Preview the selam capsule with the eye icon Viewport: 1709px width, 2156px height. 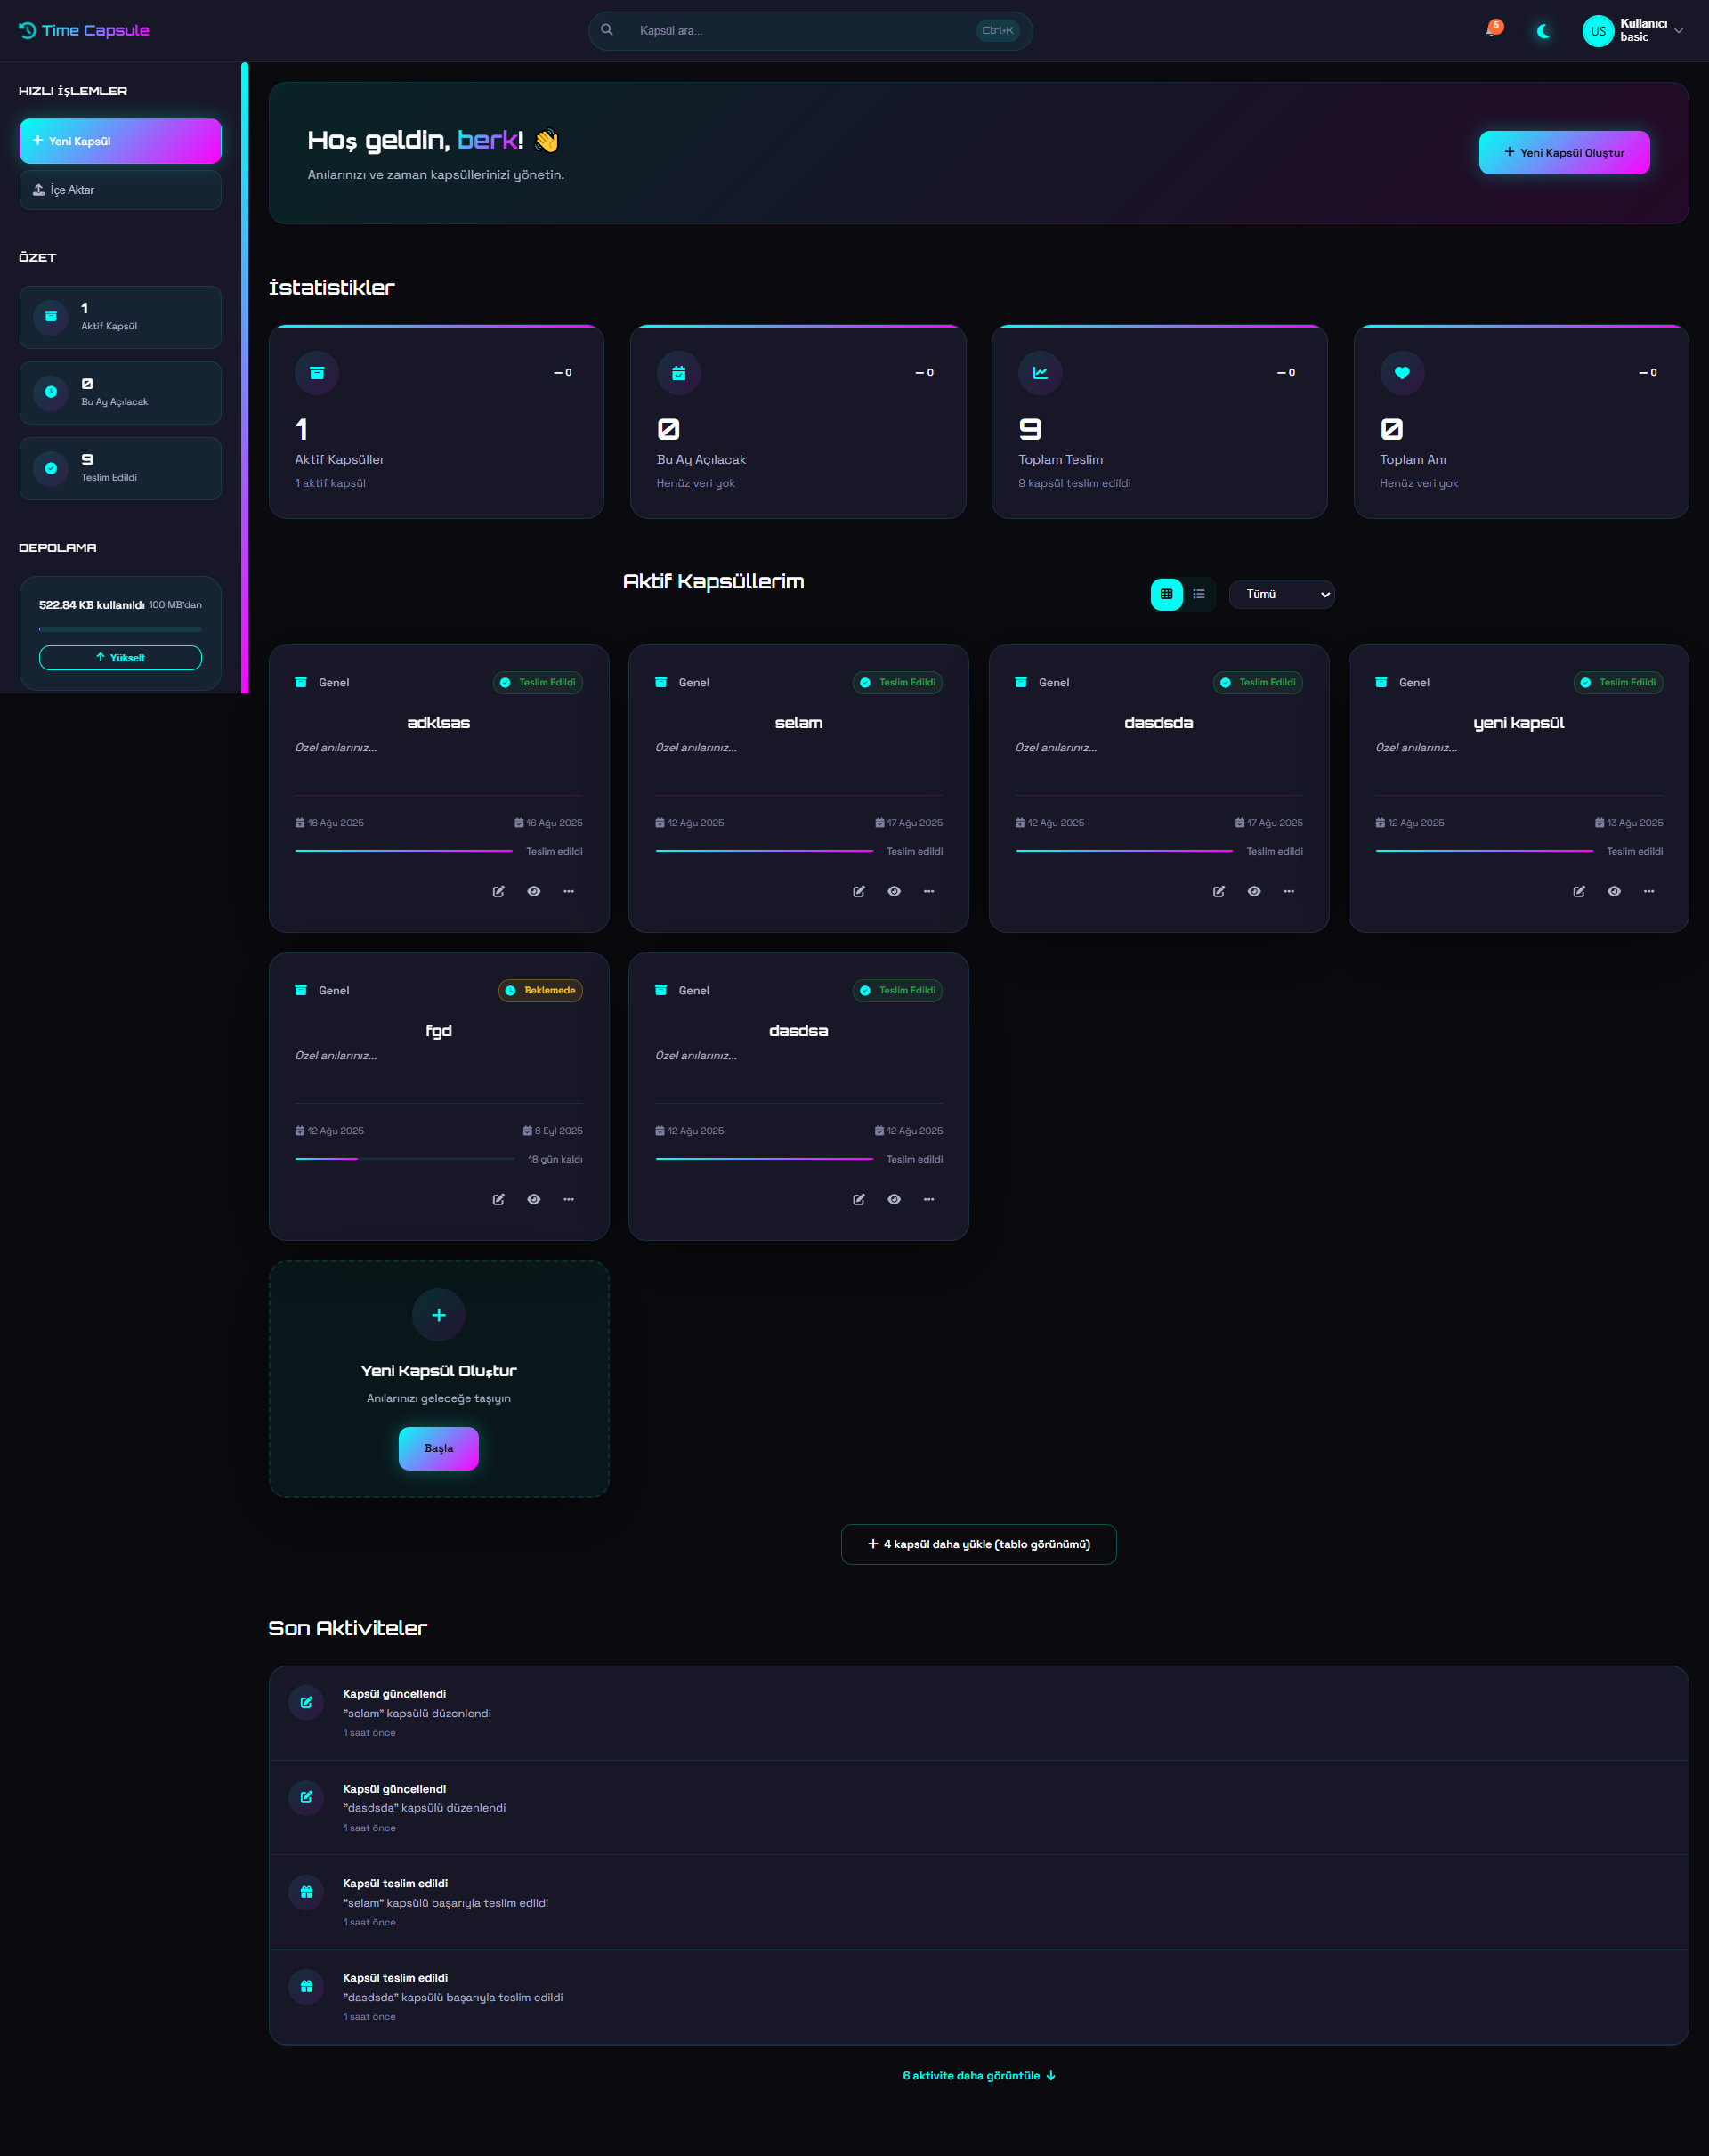(893, 891)
